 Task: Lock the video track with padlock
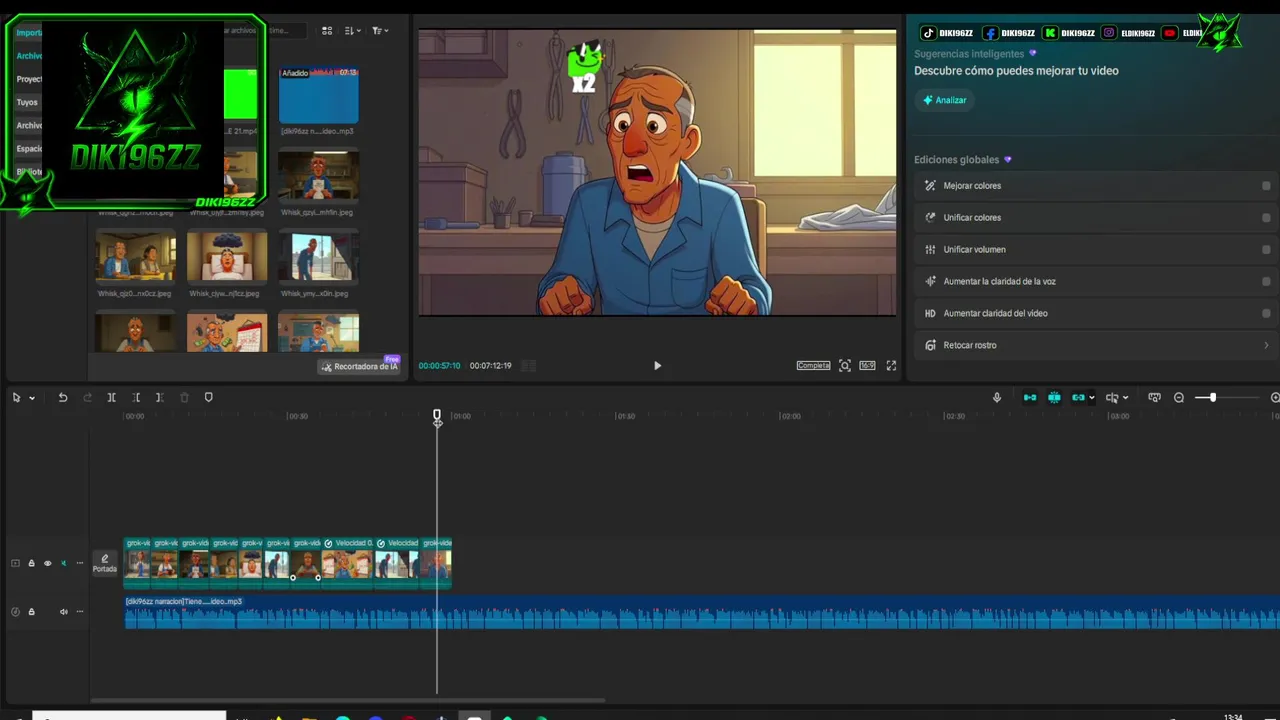coord(31,563)
